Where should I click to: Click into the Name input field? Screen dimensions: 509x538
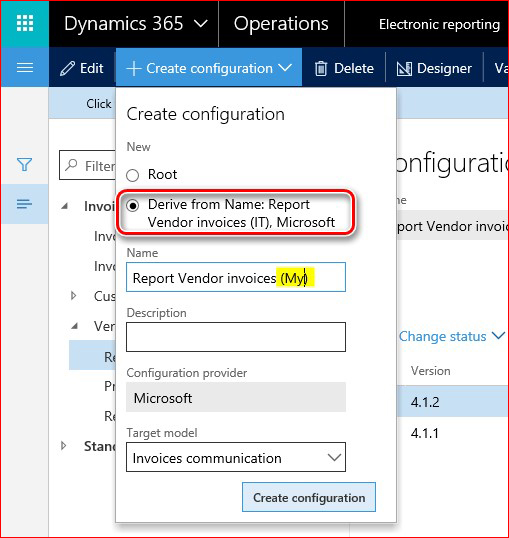click(236, 277)
